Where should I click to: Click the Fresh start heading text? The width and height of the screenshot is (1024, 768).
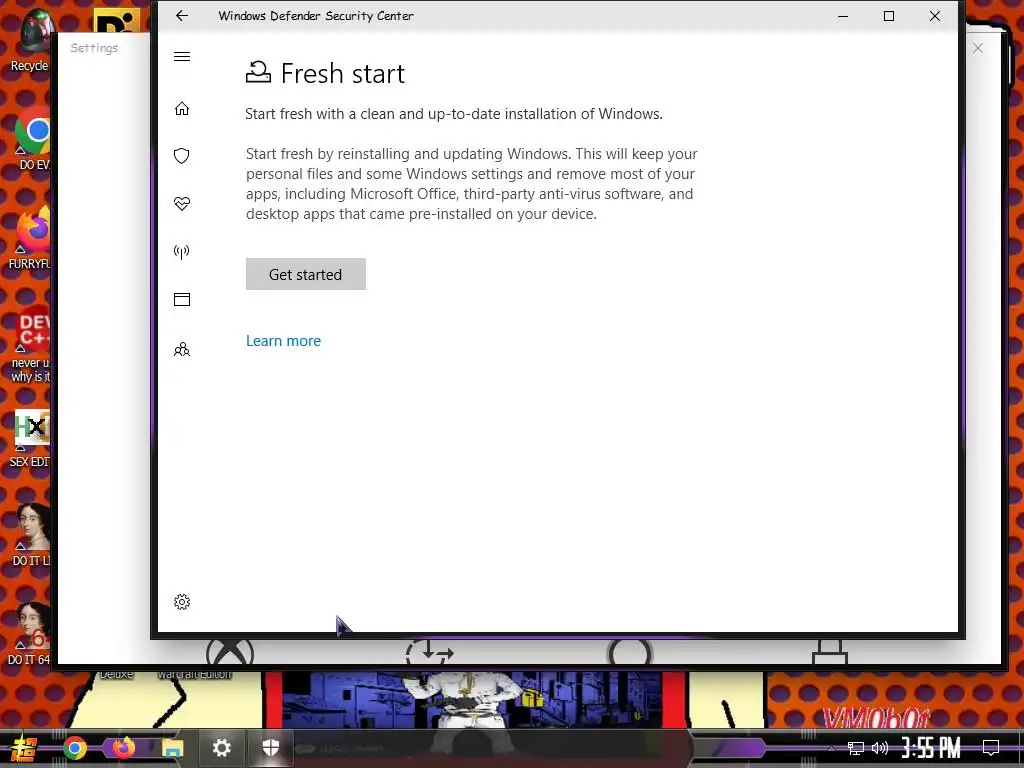[x=343, y=73]
